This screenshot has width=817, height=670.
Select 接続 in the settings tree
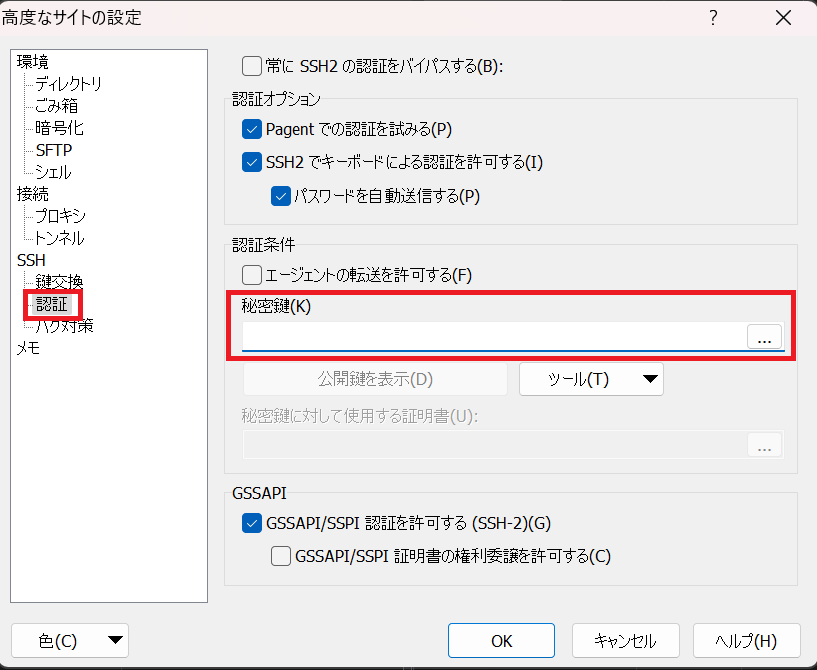coord(32,194)
